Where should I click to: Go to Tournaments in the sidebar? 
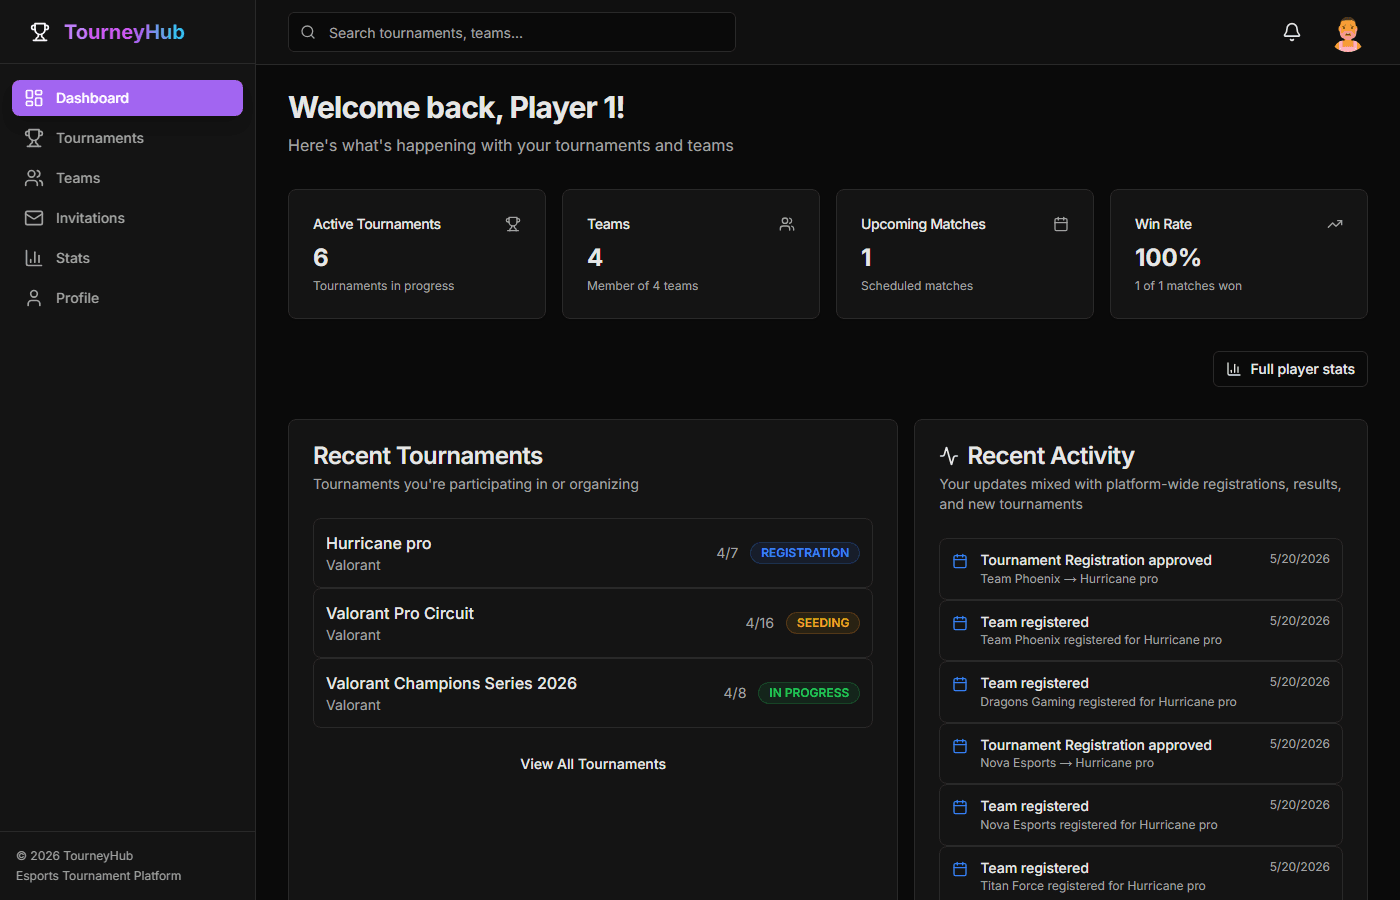coord(127,138)
